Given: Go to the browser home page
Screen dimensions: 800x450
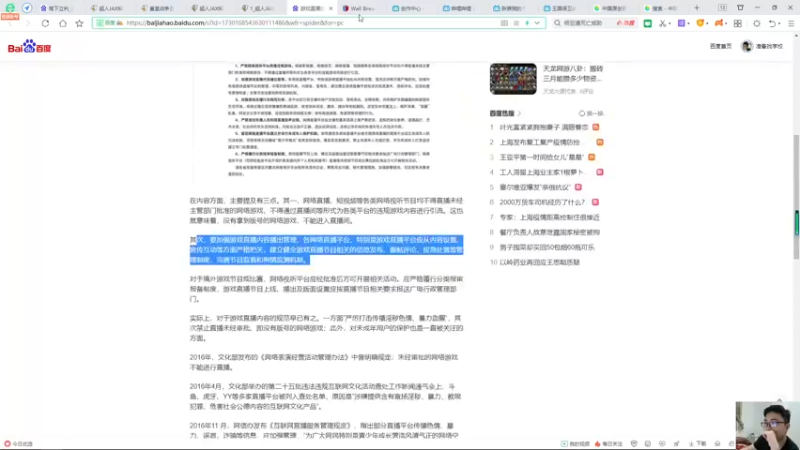Looking at the screenshot, I should 63,23.
